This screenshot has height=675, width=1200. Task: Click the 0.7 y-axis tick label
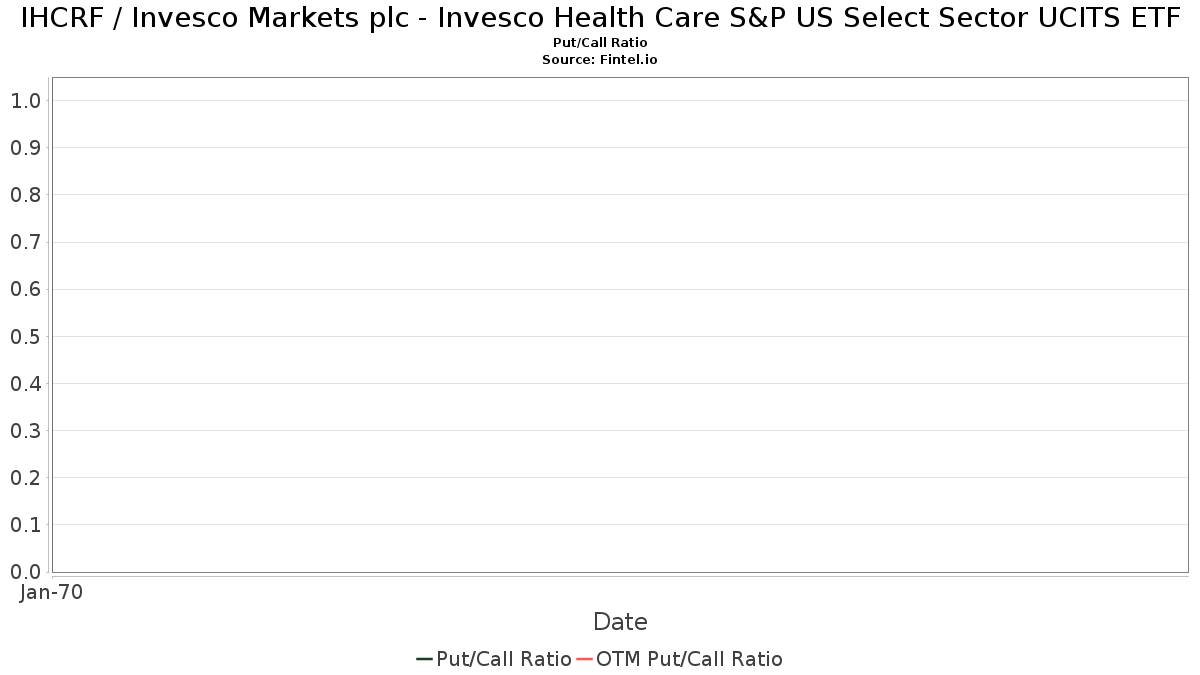click(25, 242)
